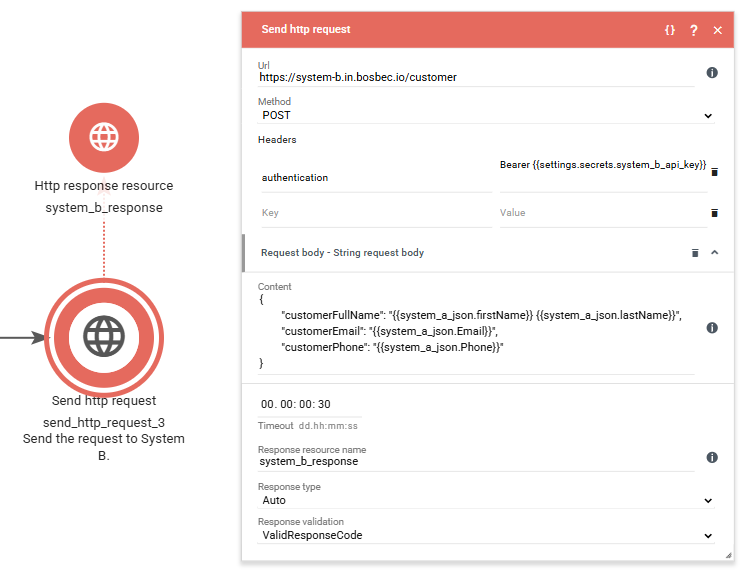747x573 pixels.
Task: Remove the String request body section
Action: (x=695, y=253)
